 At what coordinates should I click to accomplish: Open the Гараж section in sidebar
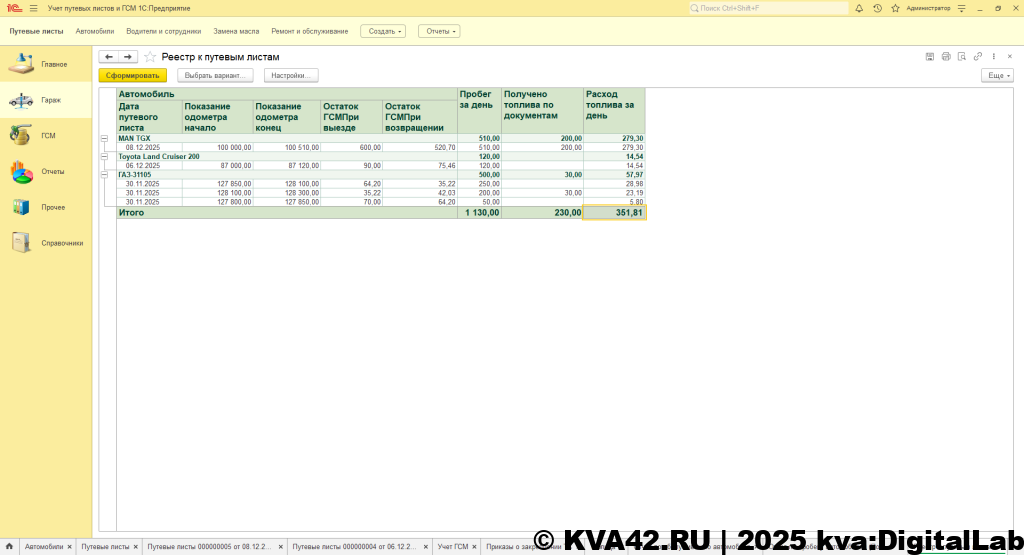pyautogui.click(x=46, y=100)
